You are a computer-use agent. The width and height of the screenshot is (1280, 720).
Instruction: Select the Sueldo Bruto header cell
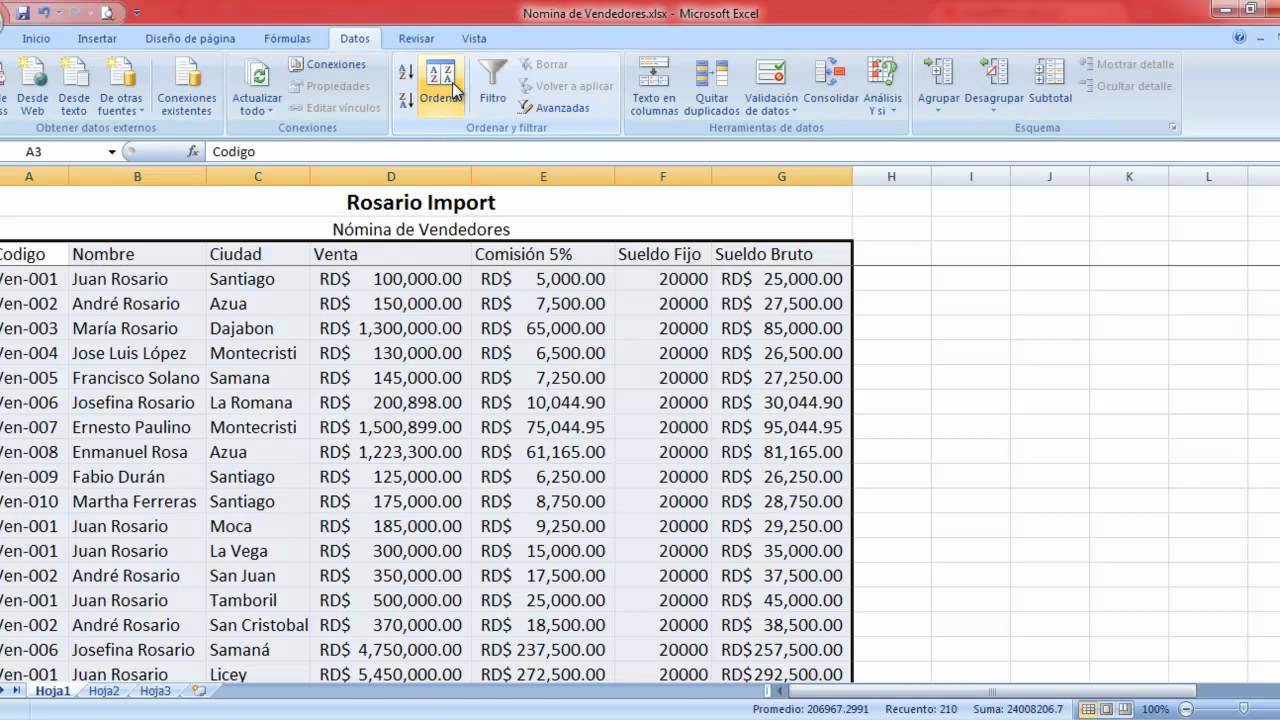(781, 254)
